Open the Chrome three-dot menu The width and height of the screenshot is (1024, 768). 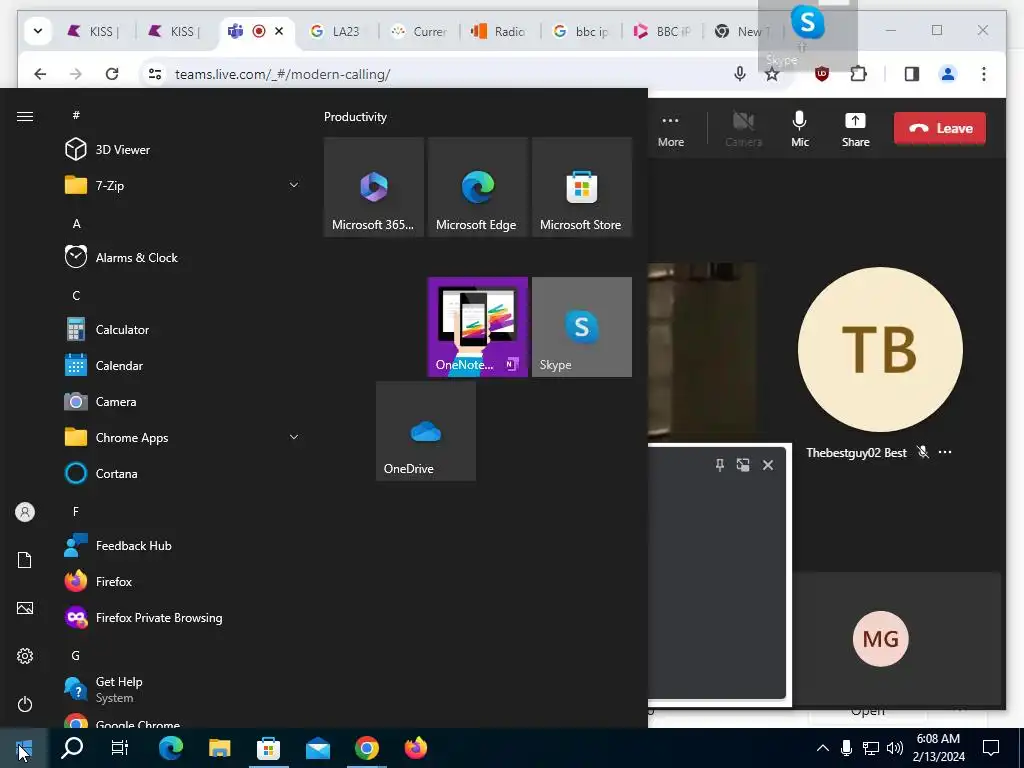pos(984,74)
